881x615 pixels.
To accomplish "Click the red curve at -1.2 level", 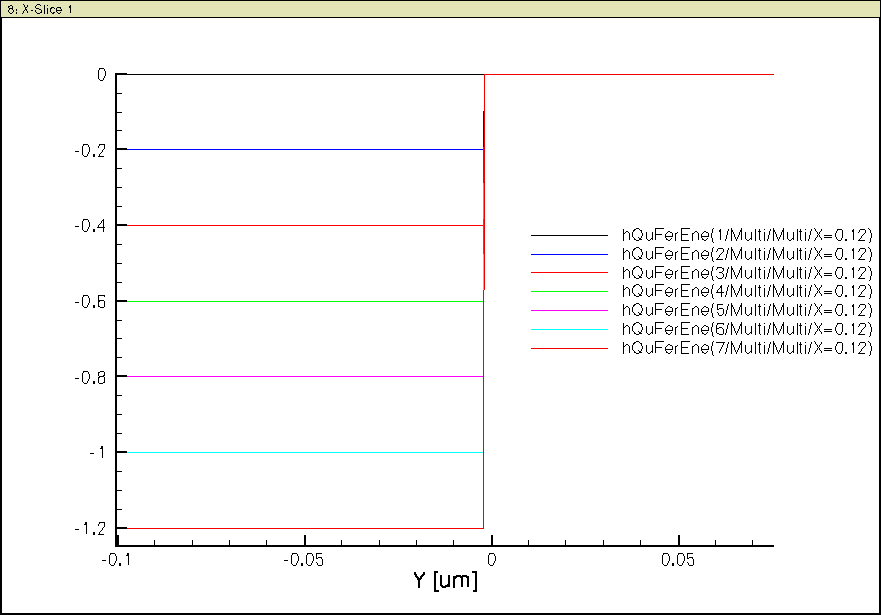I will point(303,529).
